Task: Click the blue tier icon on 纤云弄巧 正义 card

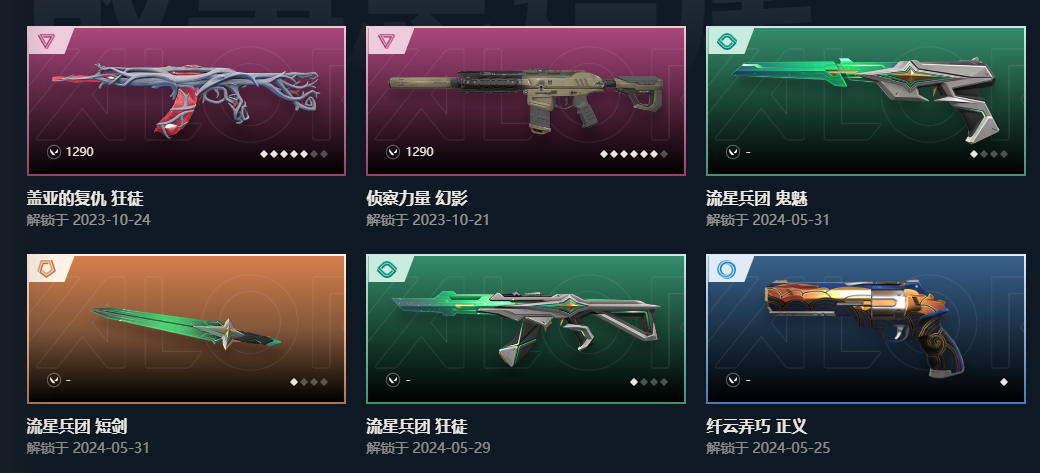Action: [x=726, y=269]
